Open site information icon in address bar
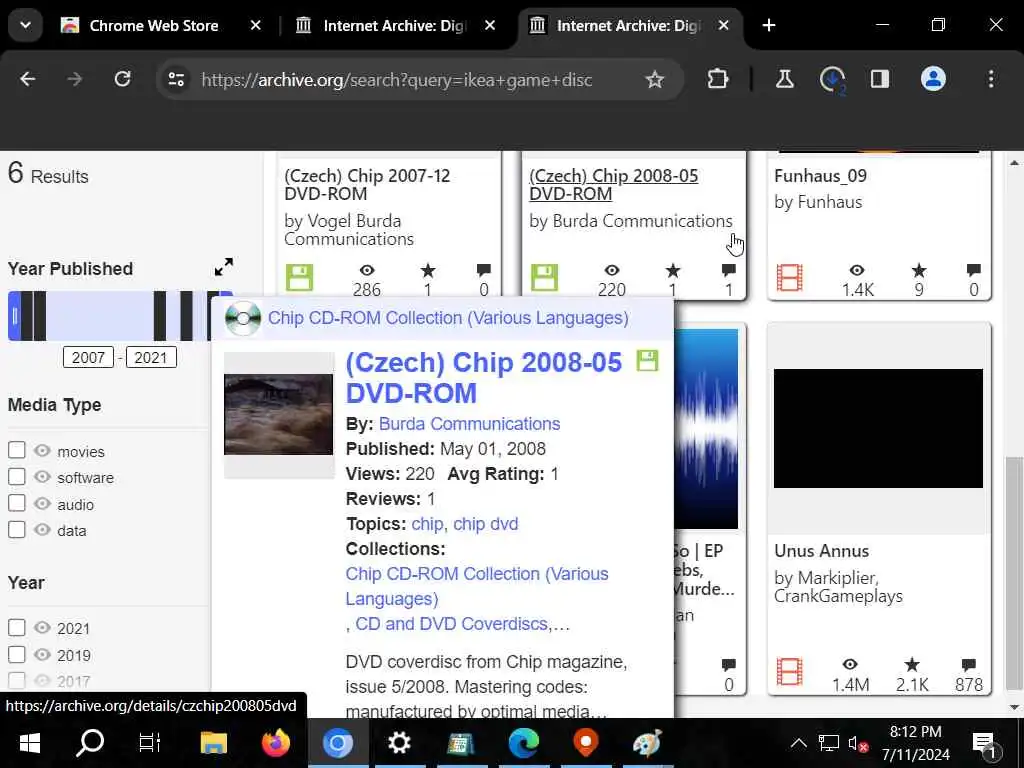This screenshot has width=1024, height=768. [176, 80]
